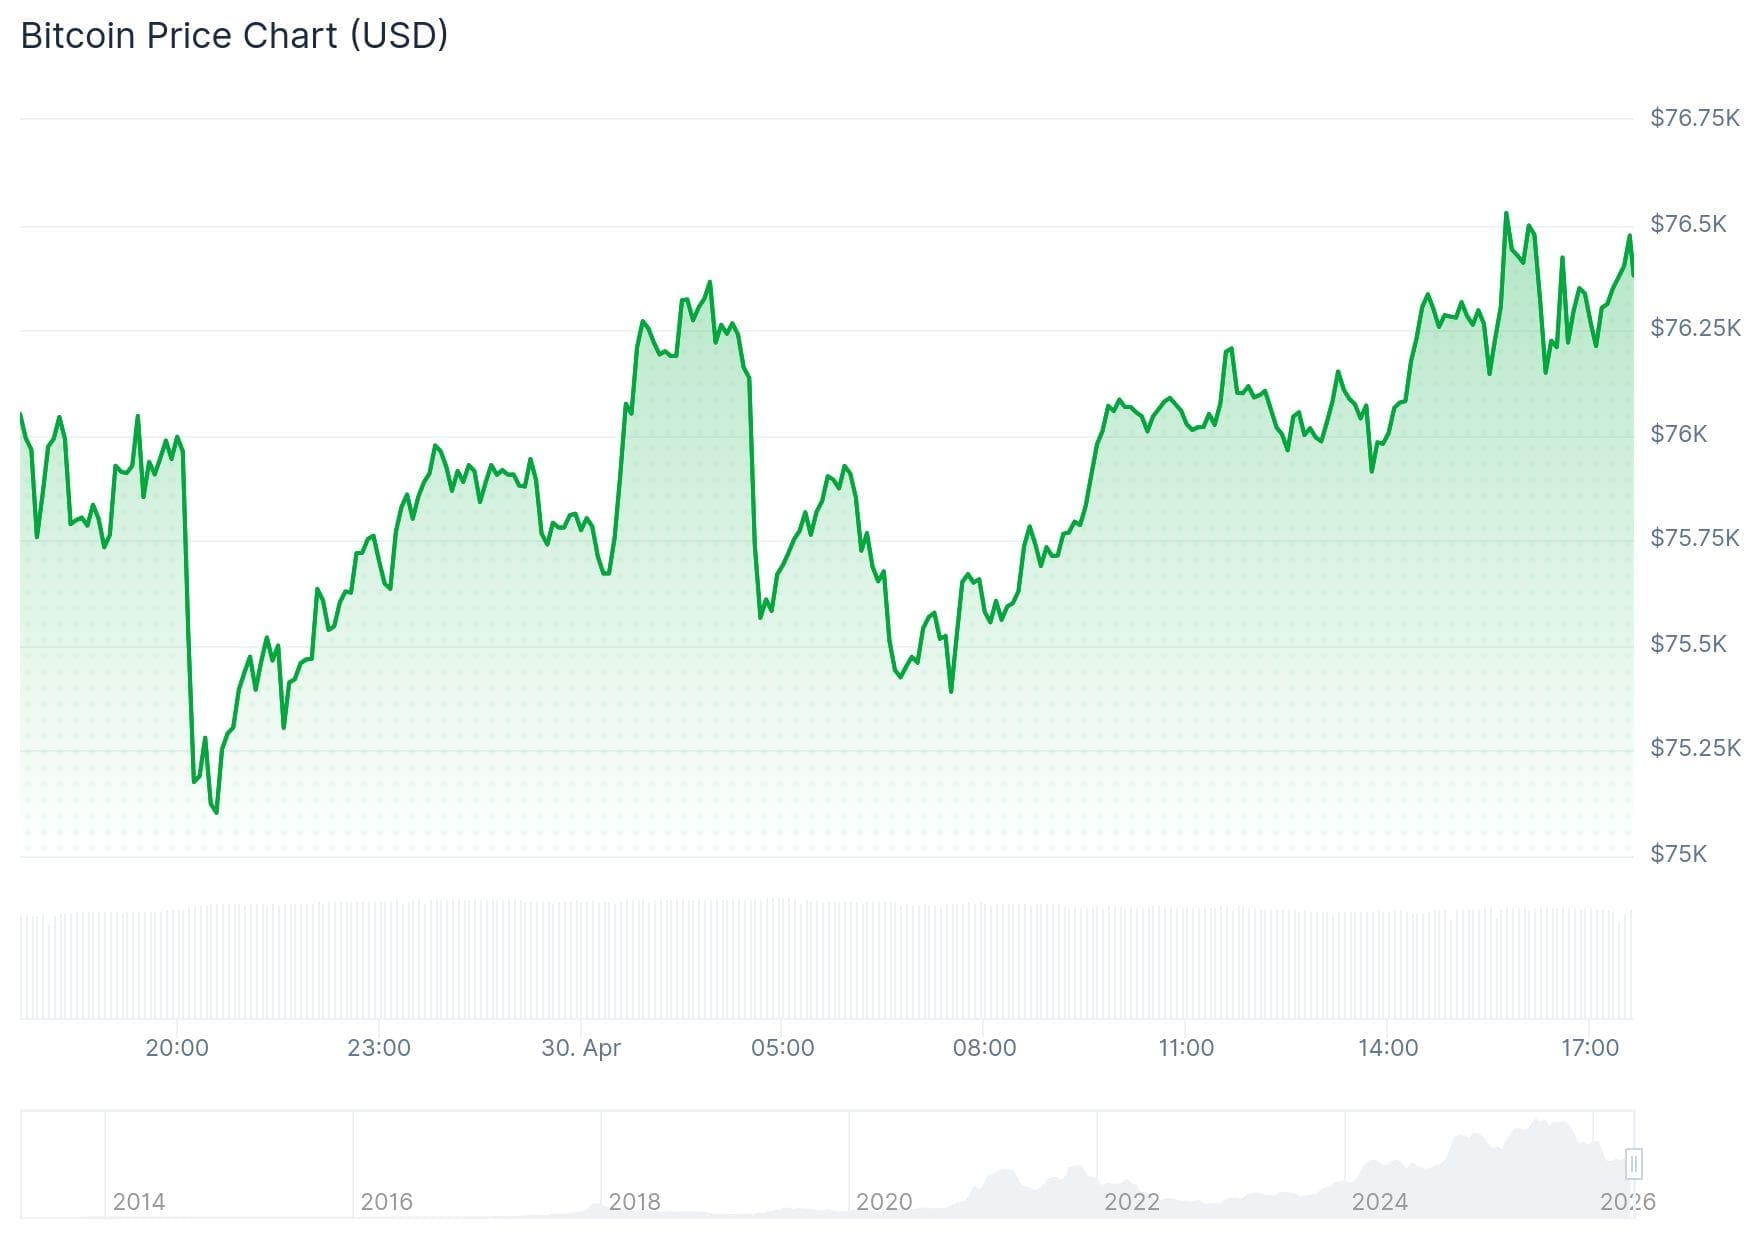Click the 2018 label in the navigator
Viewport: 1764px width, 1248px height.
(x=635, y=1201)
